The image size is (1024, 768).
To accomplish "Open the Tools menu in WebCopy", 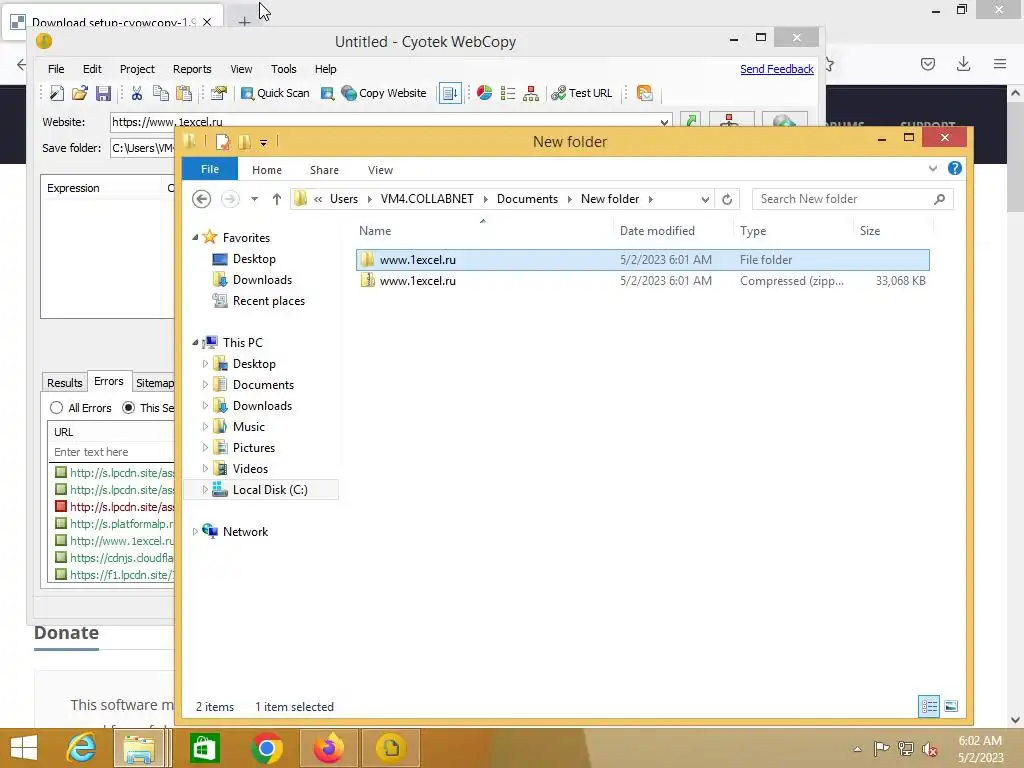I will coord(283,69).
